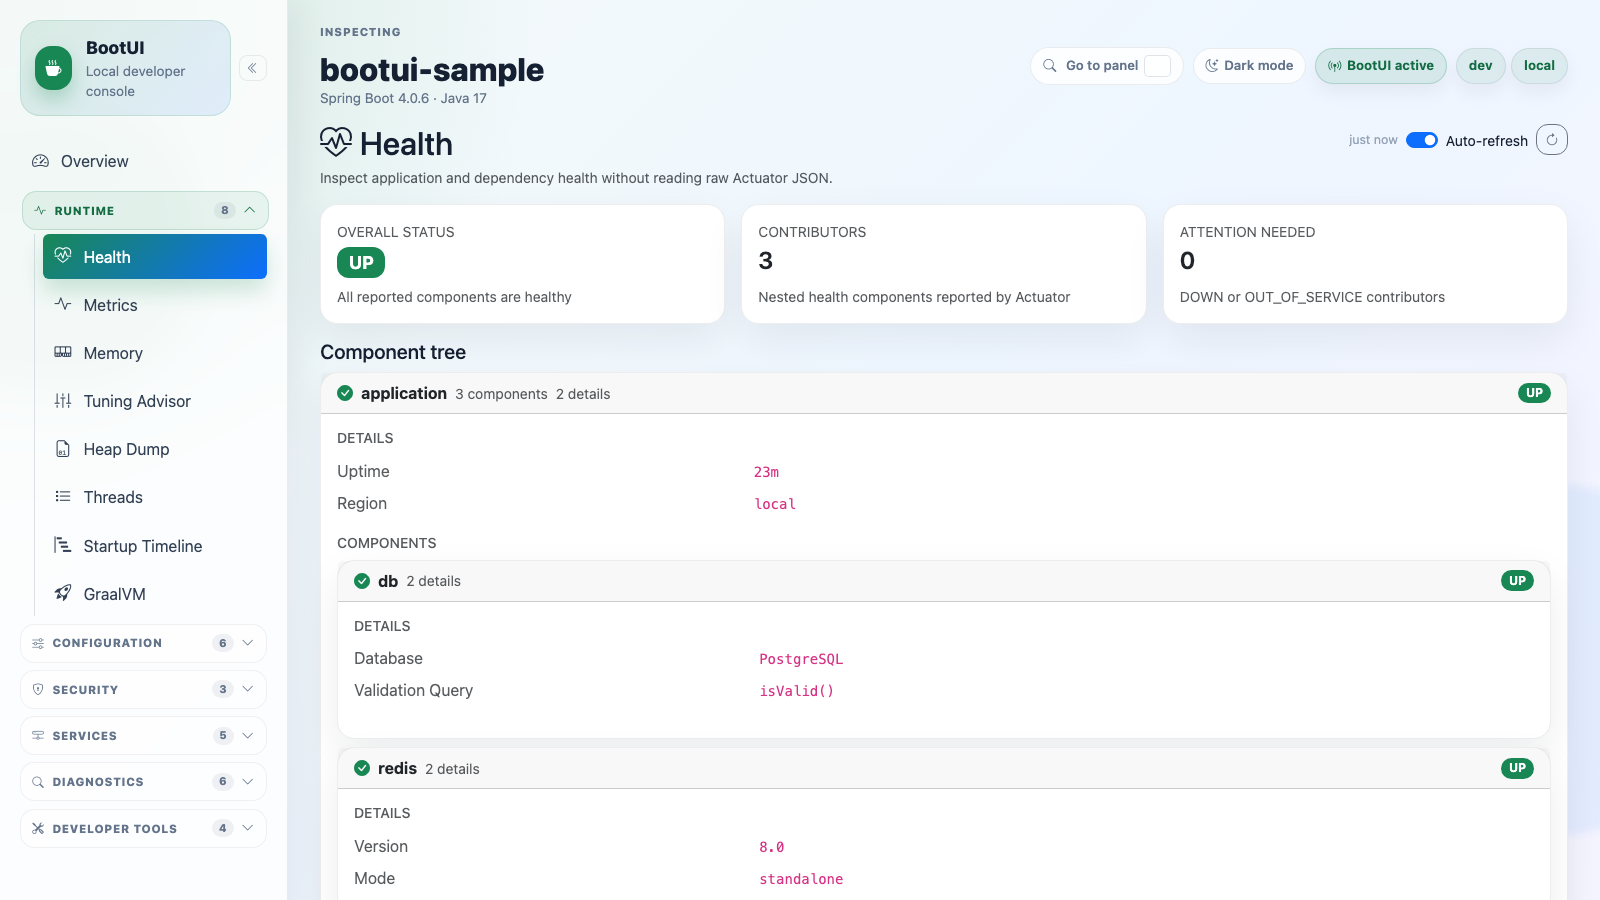
Task: Click the BootUI coffee cup logo
Action: click(x=53, y=68)
